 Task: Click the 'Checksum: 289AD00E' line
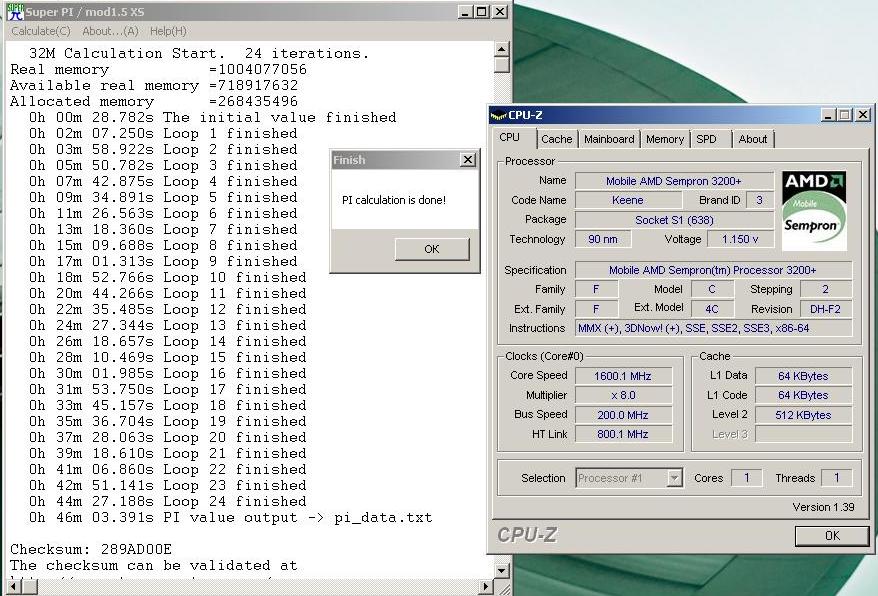(x=91, y=550)
